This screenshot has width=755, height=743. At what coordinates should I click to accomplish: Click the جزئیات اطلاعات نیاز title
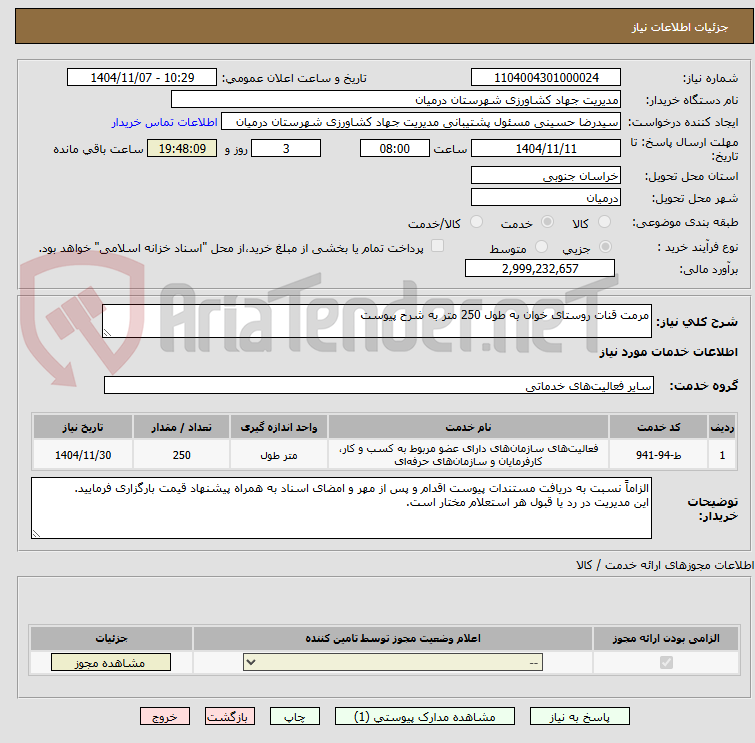tap(680, 27)
